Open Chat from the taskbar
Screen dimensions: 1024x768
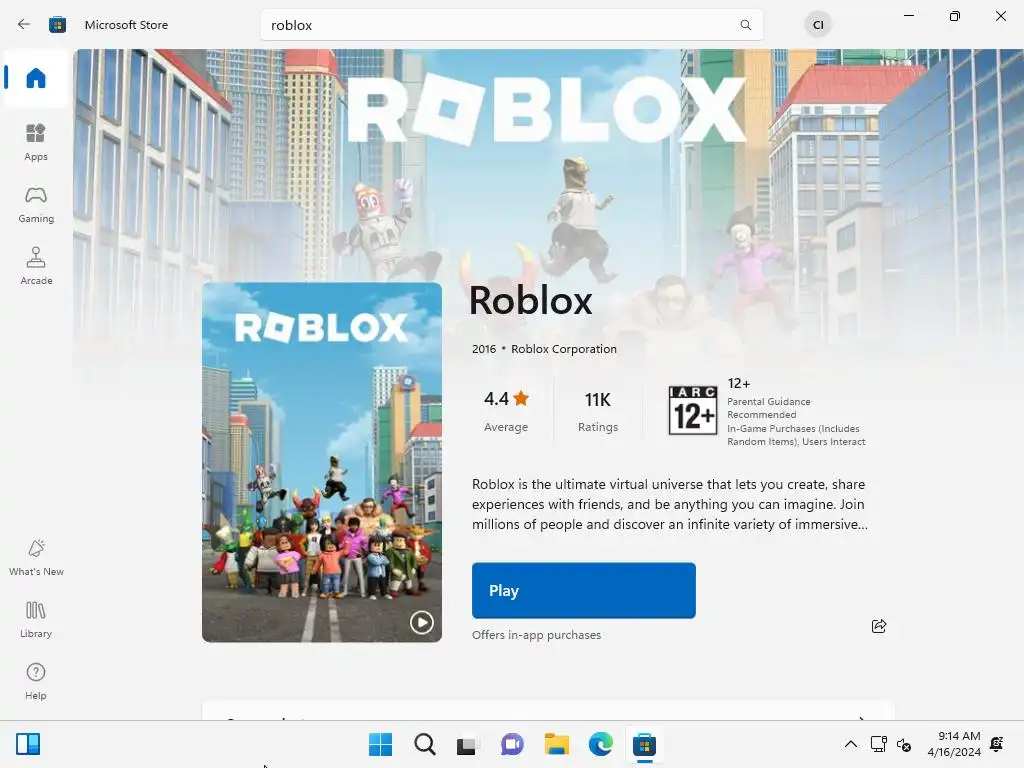click(x=512, y=744)
